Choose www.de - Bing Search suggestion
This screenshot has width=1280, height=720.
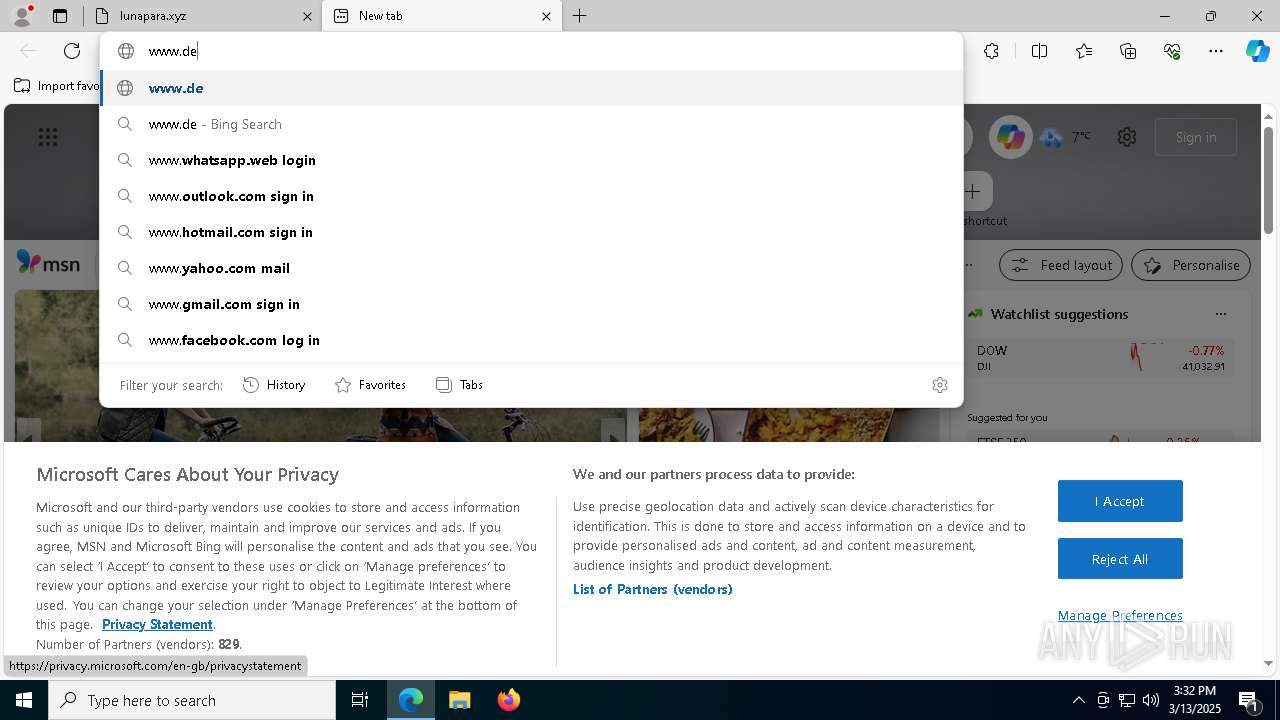(x=531, y=124)
